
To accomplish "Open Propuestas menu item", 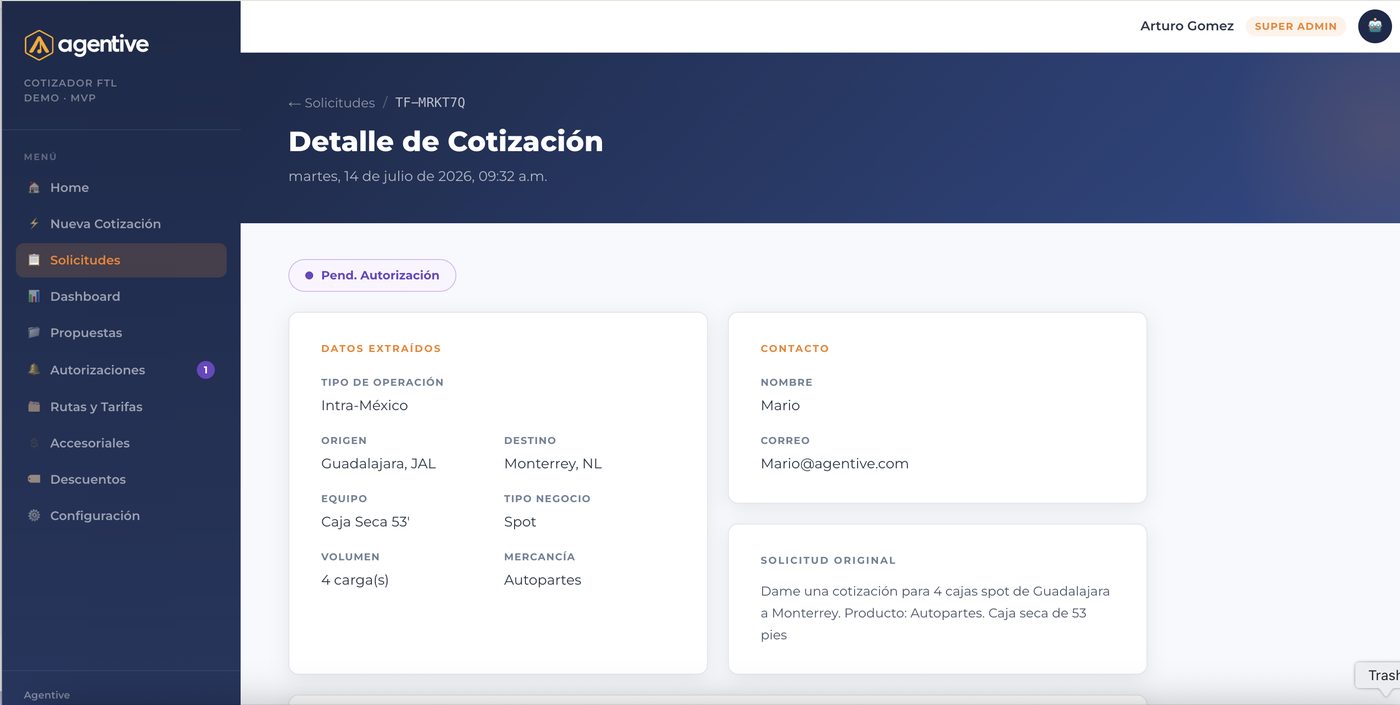I will [121, 333].
